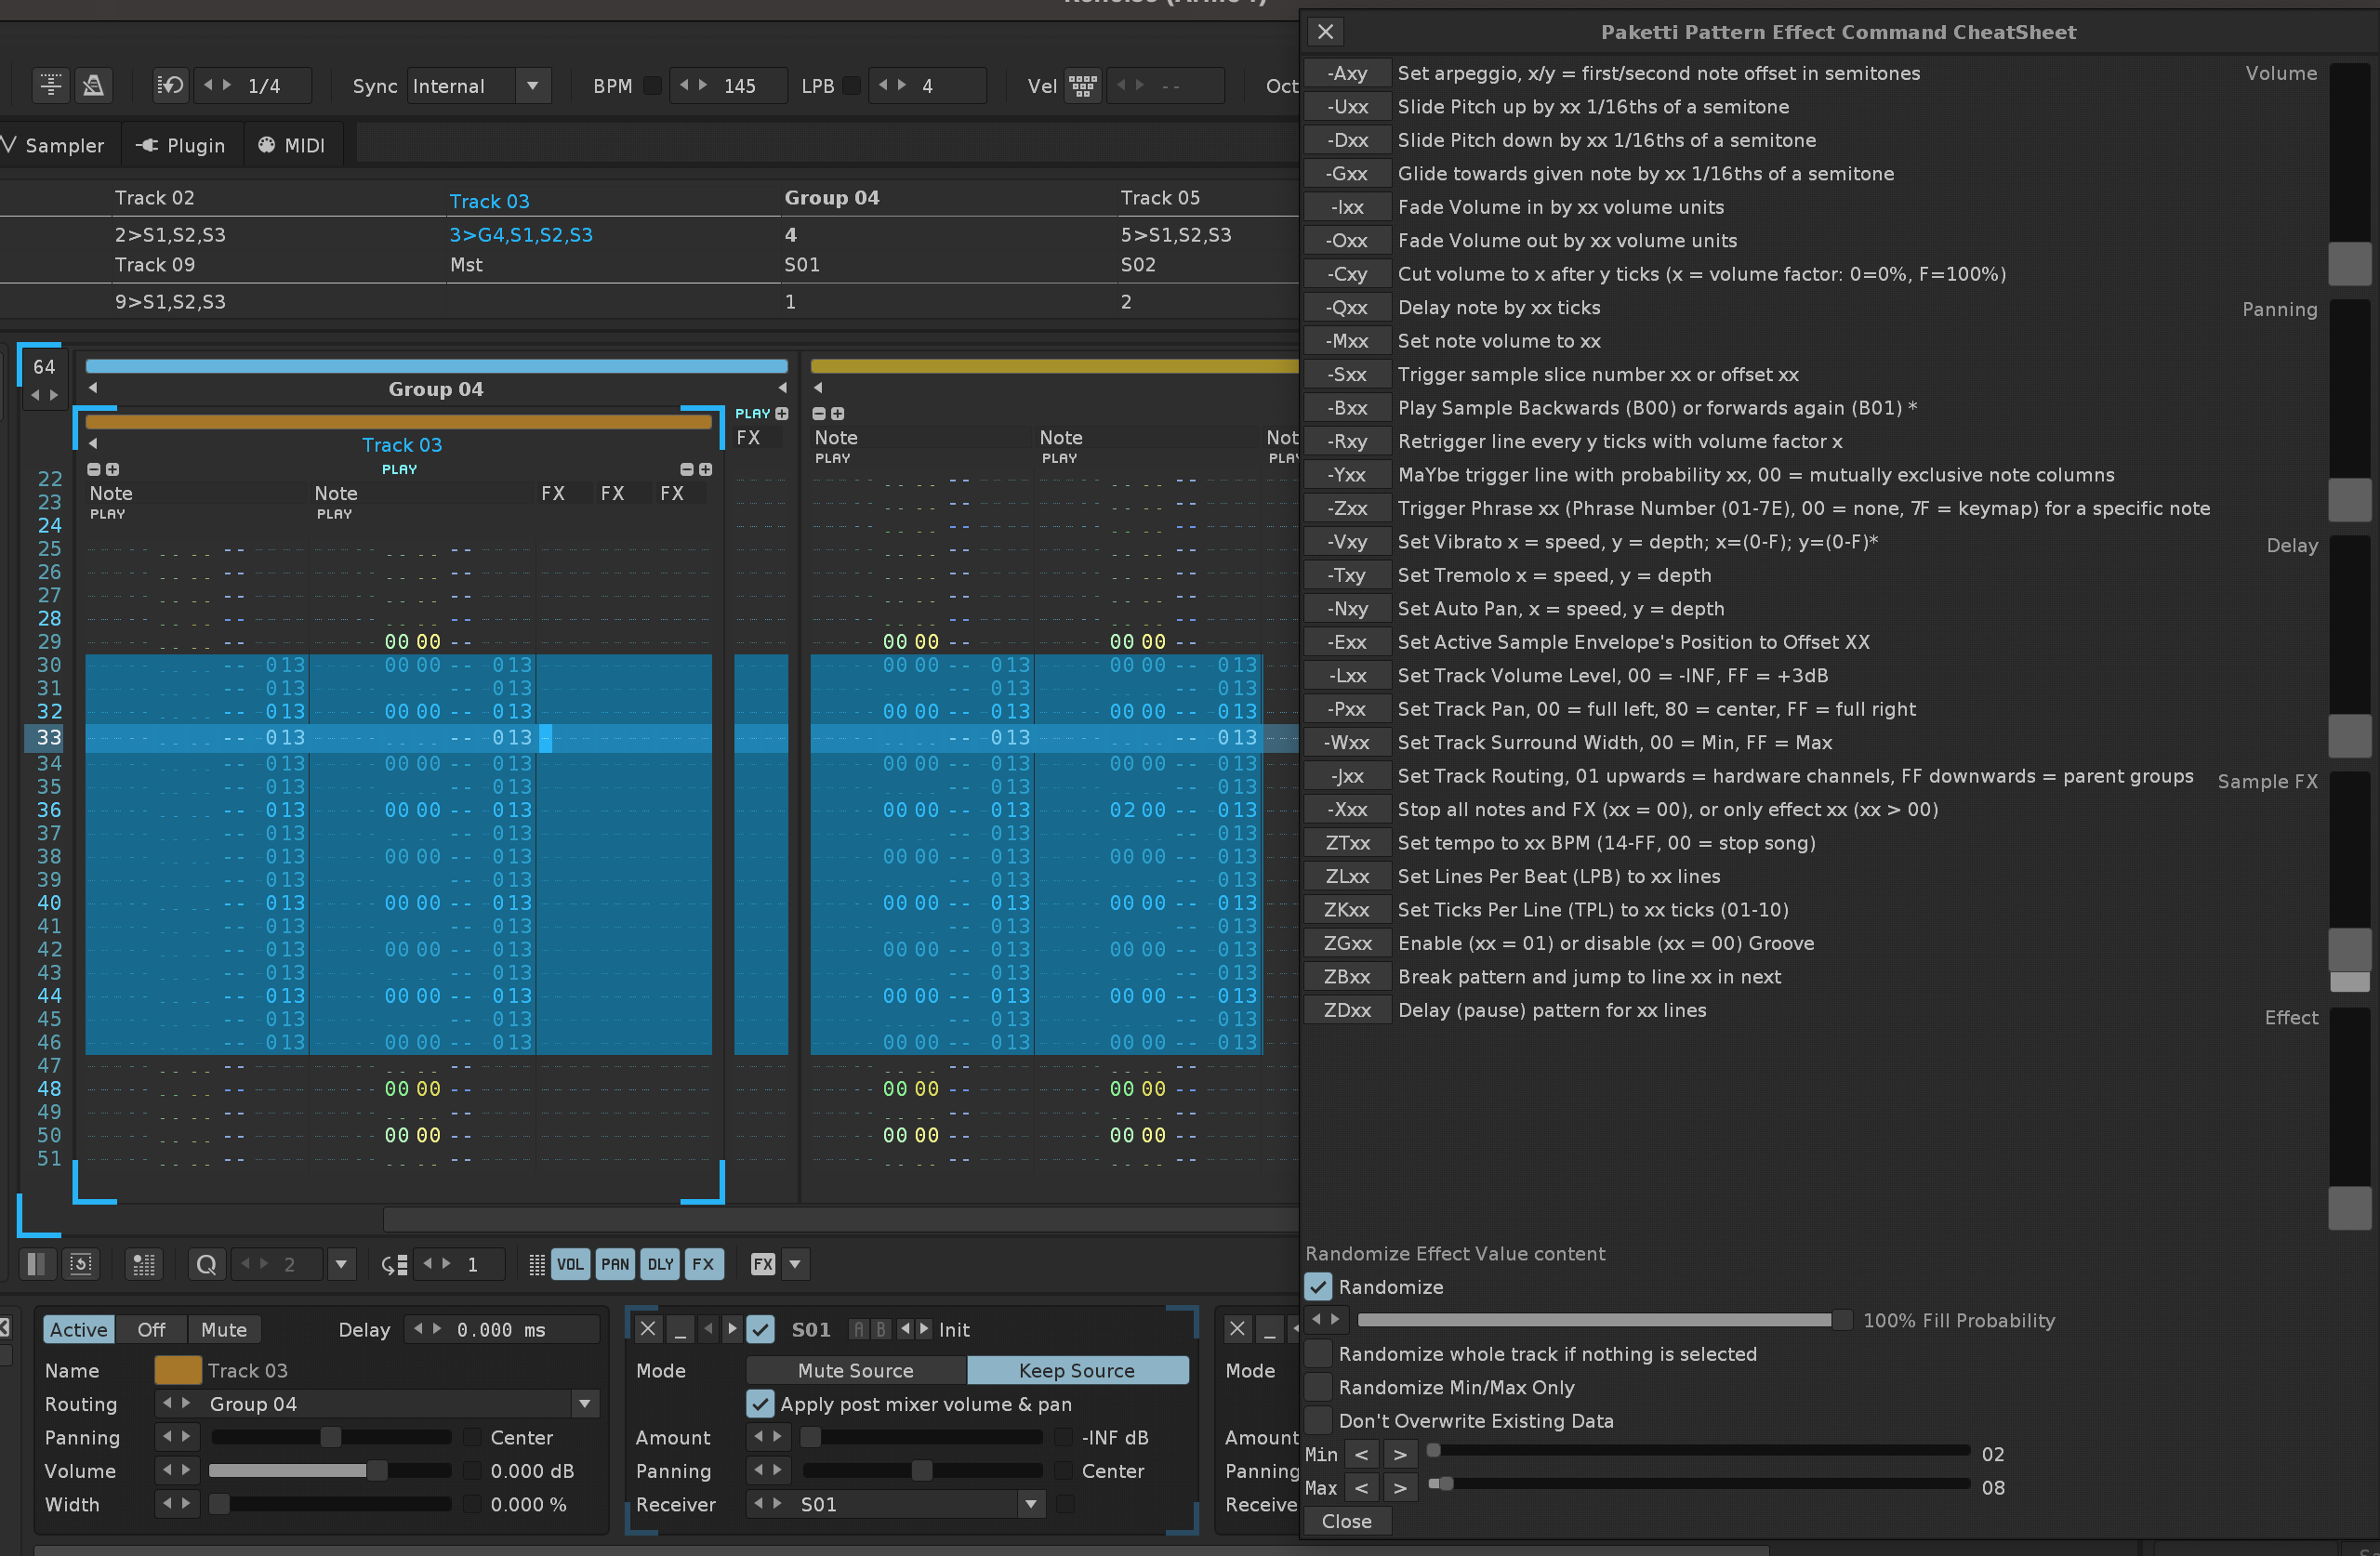The image size is (2380, 1556).
Task: Click the -Rxy retrigger effect button
Action: pyautogui.click(x=1347, y=441)
